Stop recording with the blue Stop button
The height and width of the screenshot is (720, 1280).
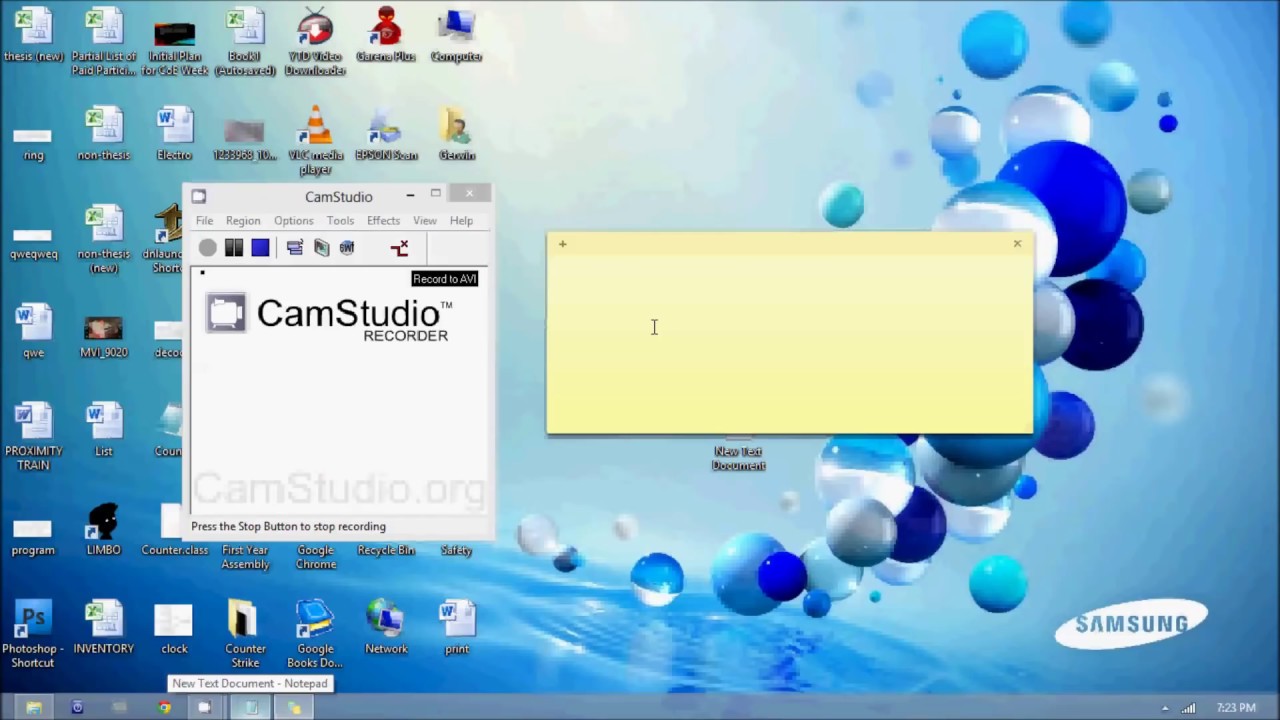coord(260,248)
